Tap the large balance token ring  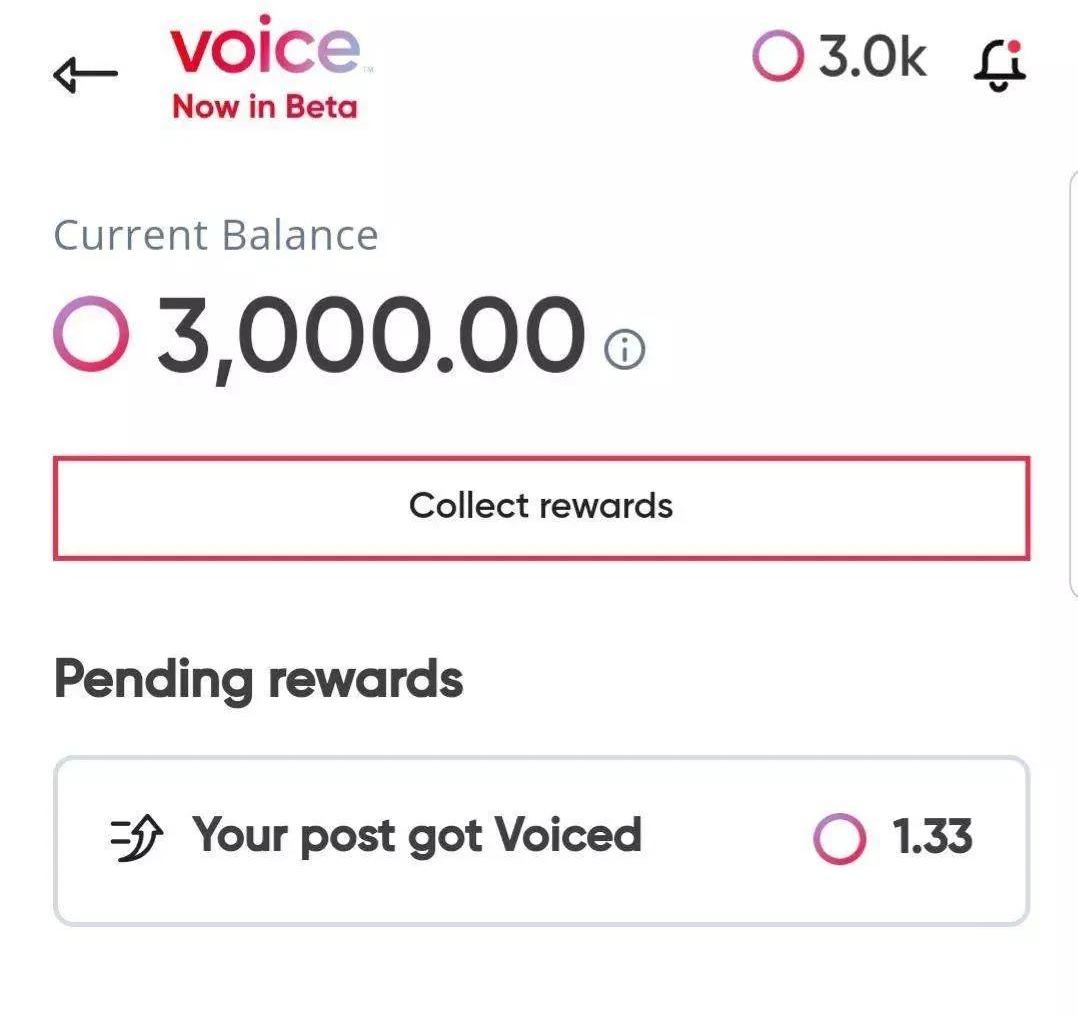[x=91, y=335]
